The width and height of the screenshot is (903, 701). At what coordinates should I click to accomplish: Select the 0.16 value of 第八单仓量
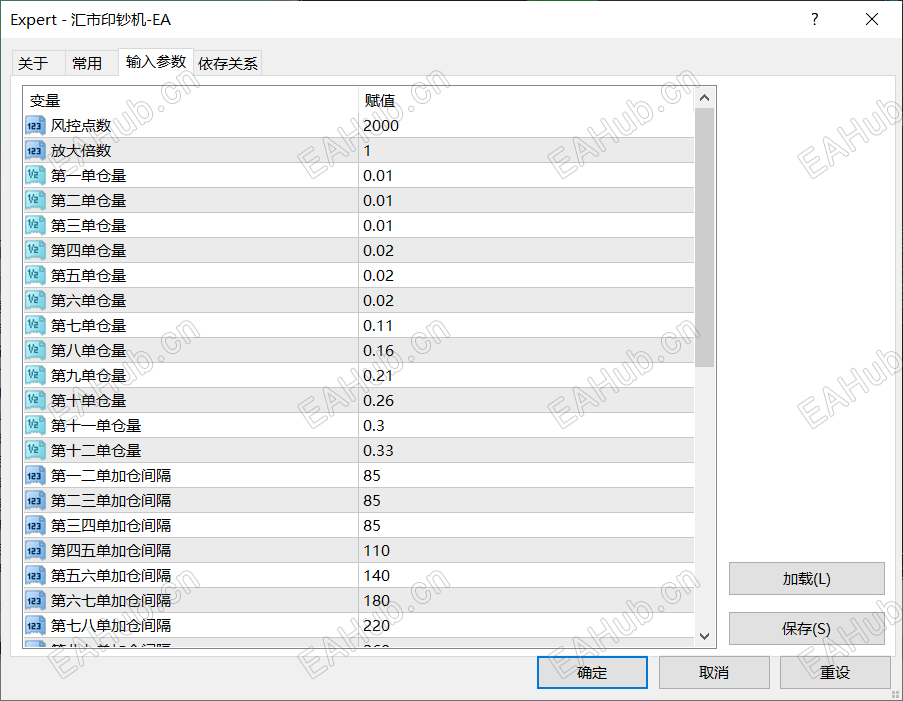378,350
